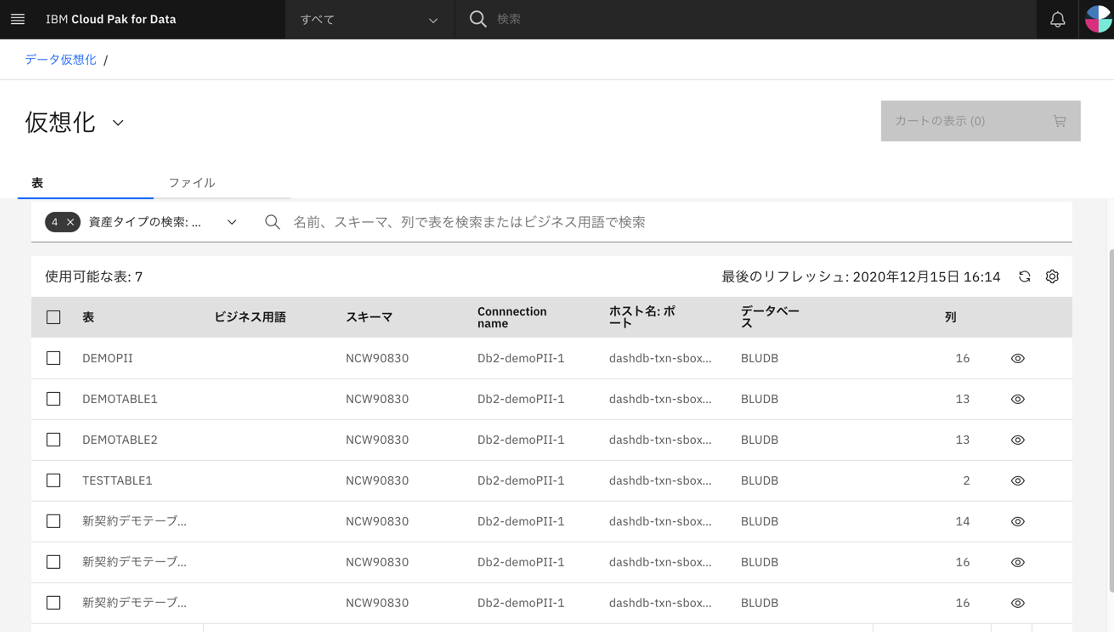Click the shopping cart icon in カートの表示

click(1059, 120)
